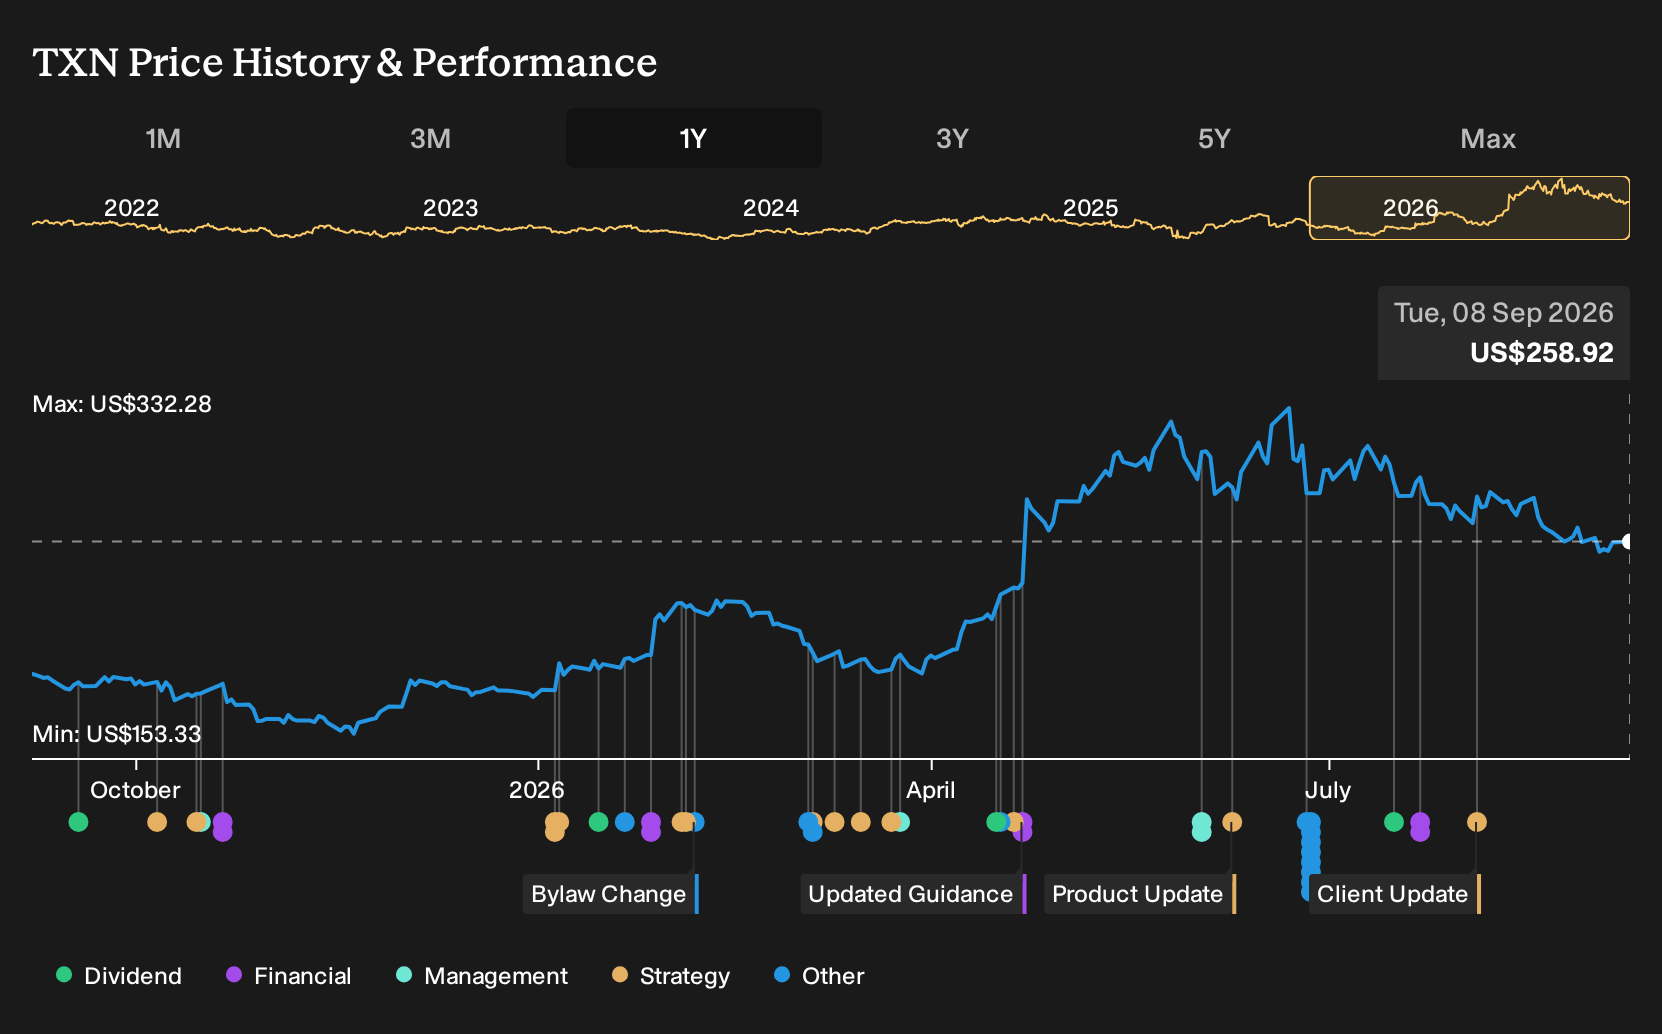Toggle Dividend events in legend

click(119, 976)
